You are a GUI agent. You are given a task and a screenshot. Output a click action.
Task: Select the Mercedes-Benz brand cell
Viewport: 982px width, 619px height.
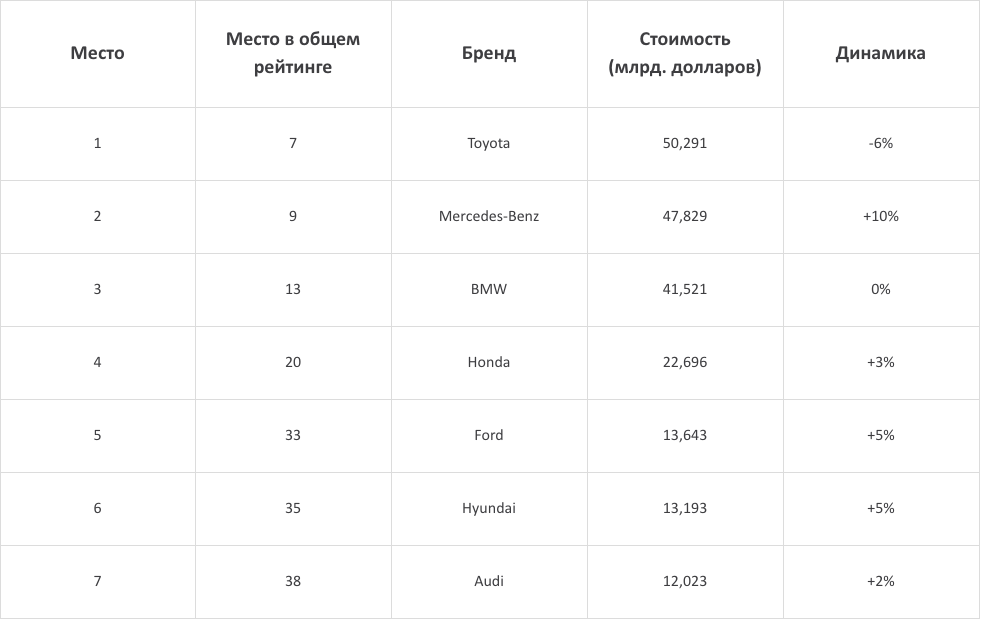pyautogui.click(x=489, y=216)
